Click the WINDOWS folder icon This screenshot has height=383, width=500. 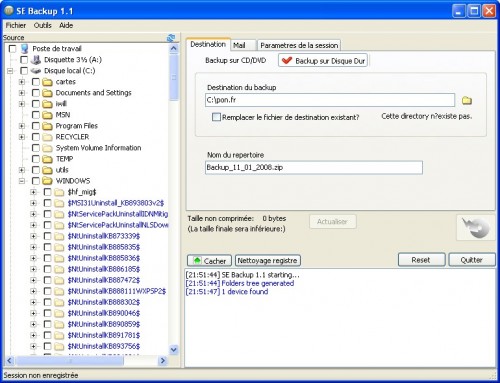(x=47, y=181)
